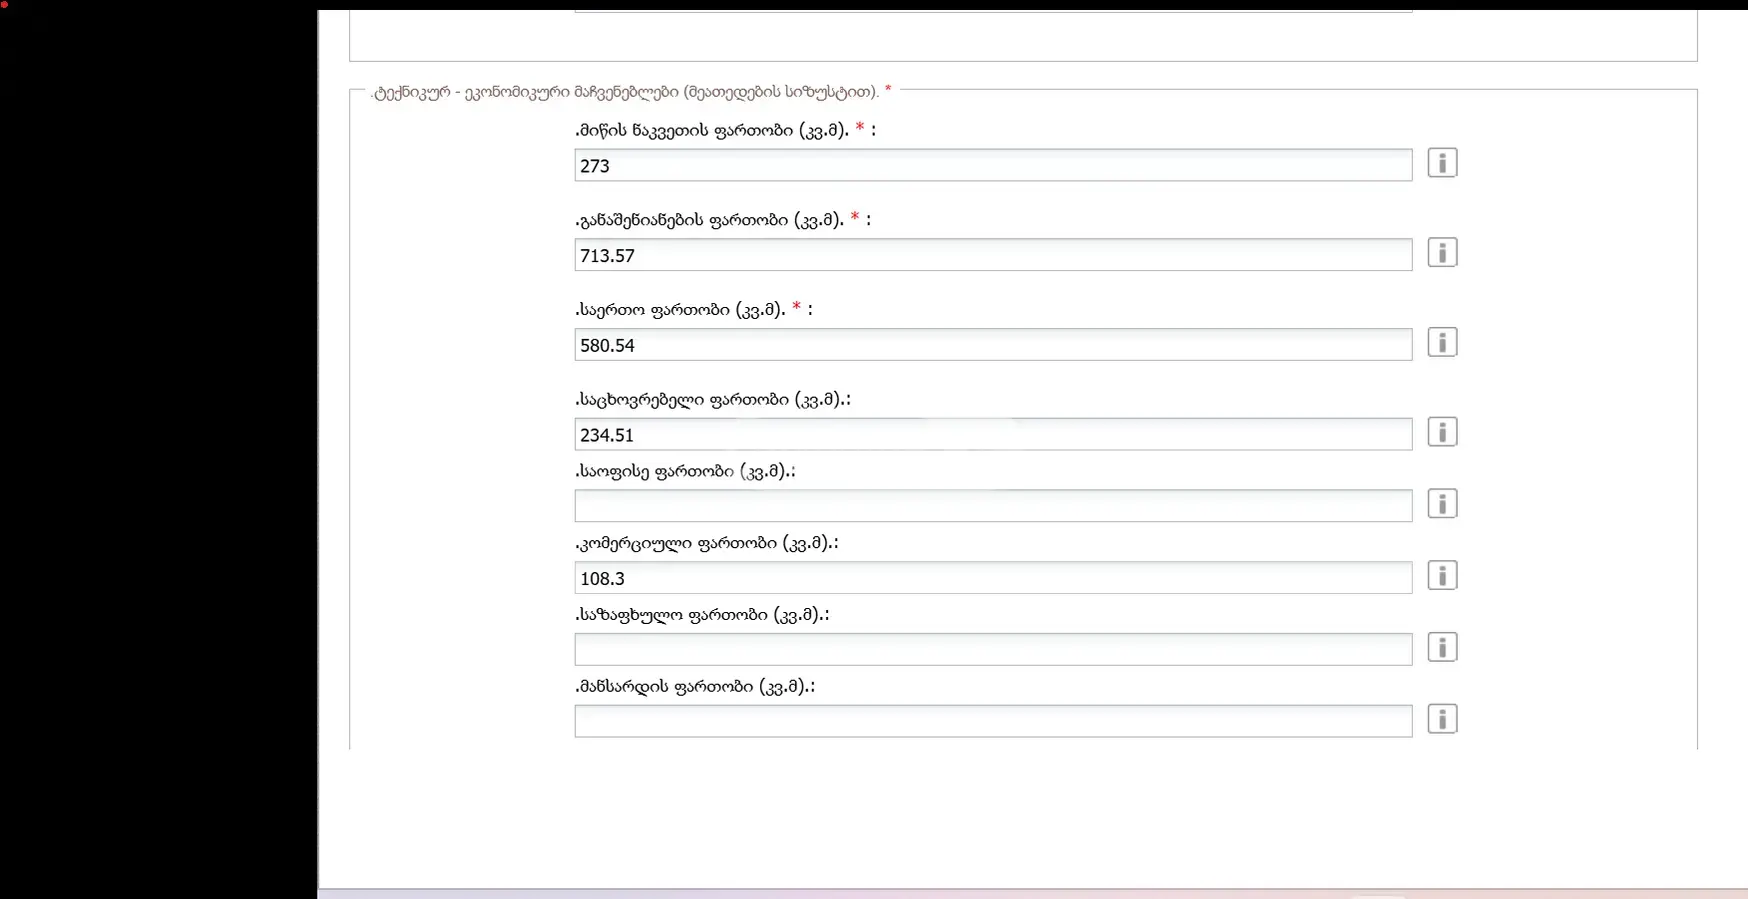Show info for the 234.51 field
Screen dimensions: 1748x899
(x=1442, y=432)
